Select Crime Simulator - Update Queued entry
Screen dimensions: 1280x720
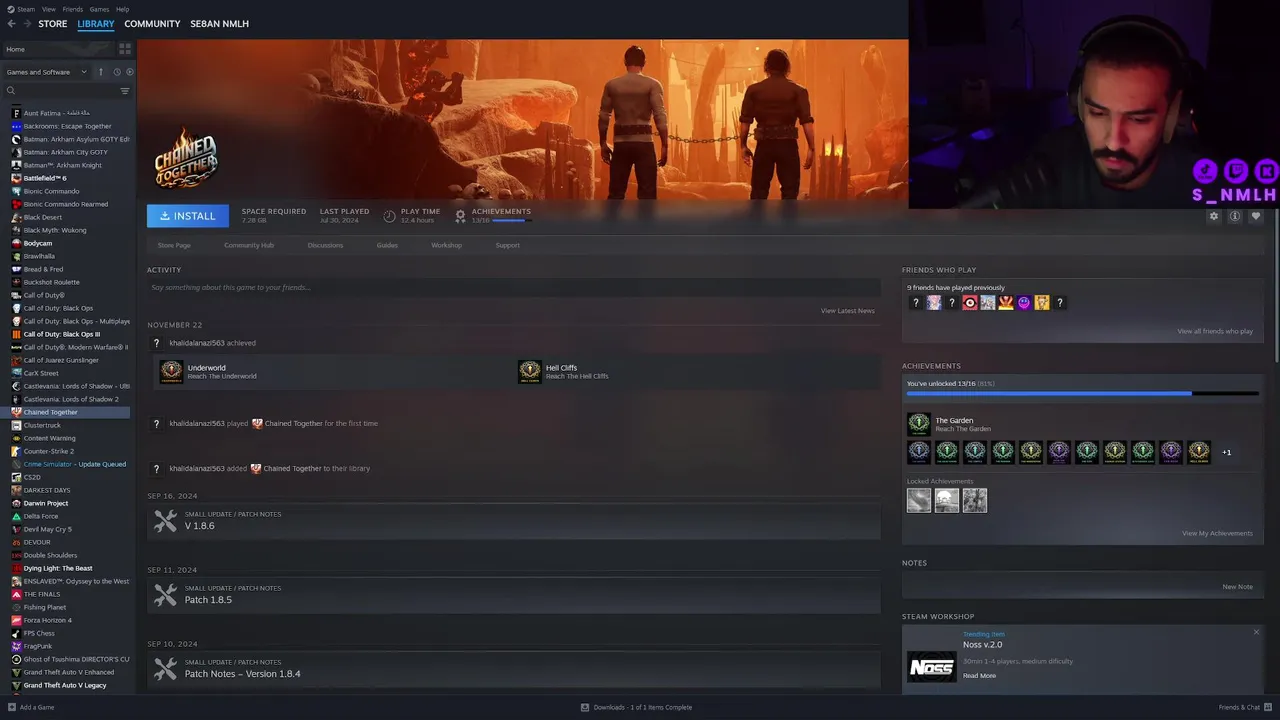click(68, 464)
